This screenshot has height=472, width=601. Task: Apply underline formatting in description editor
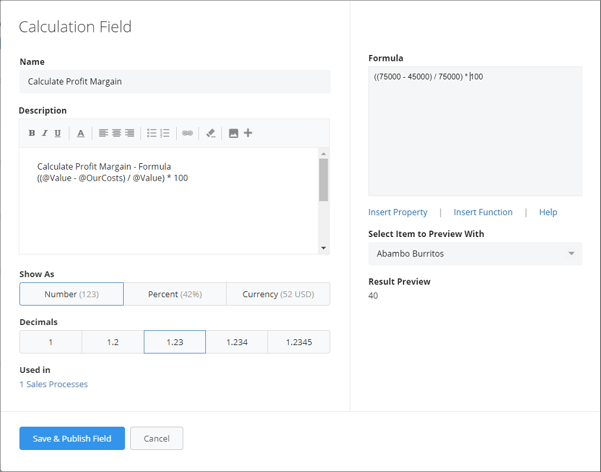57,133
